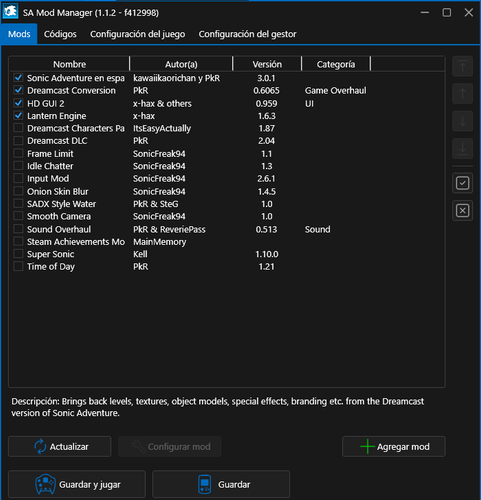
Task: Click the Guardar y jugar gamepad button
Action: click(x=77, y=484)
